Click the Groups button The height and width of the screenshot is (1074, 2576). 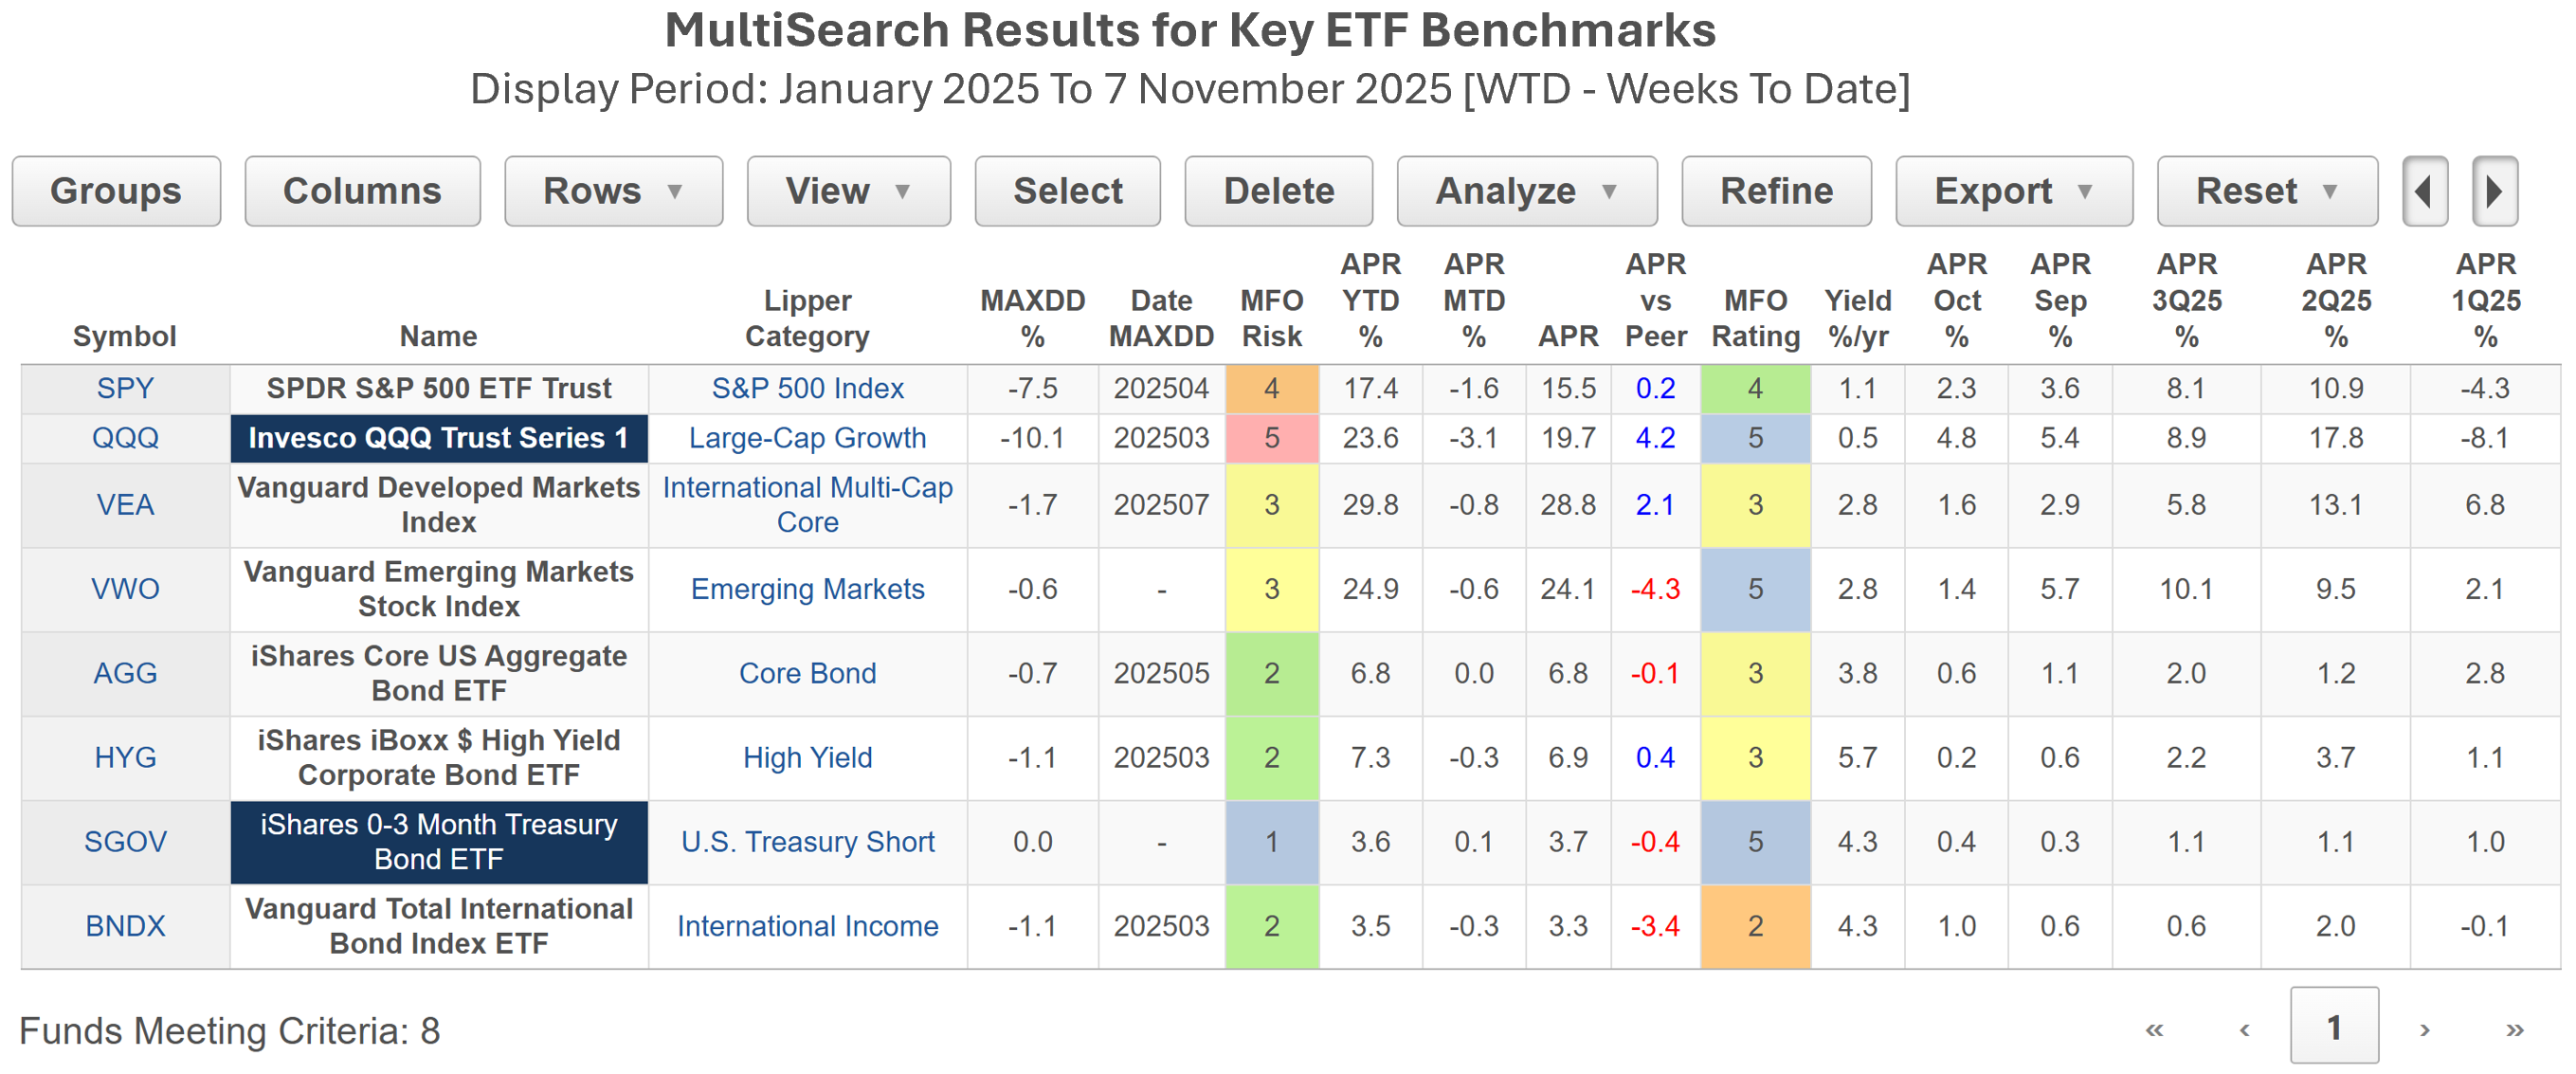coord(116,191)
